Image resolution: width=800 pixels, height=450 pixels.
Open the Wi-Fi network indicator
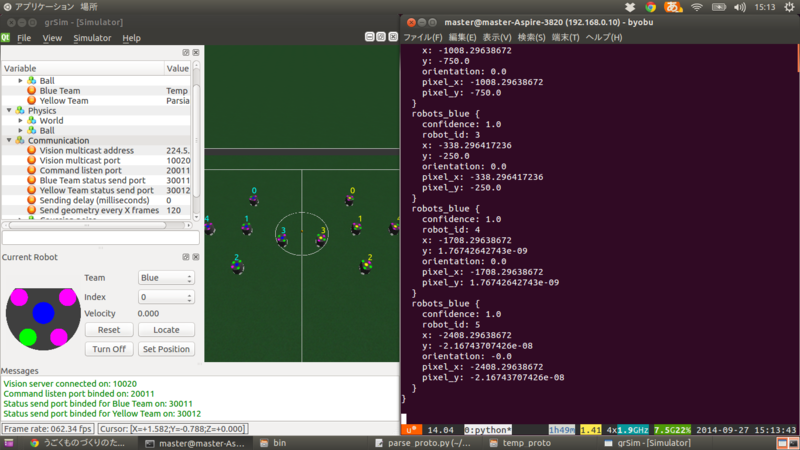click(696, 7)
